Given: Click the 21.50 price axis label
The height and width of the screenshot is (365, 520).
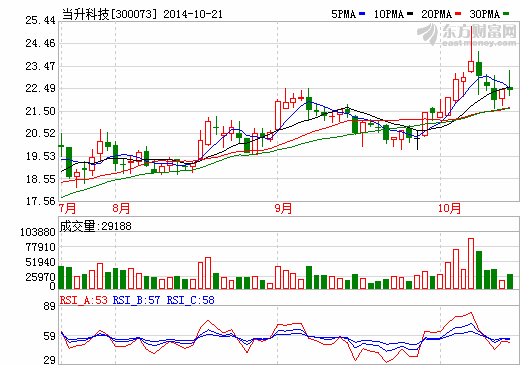Looking at the screenshot, I should pos(40,111).
